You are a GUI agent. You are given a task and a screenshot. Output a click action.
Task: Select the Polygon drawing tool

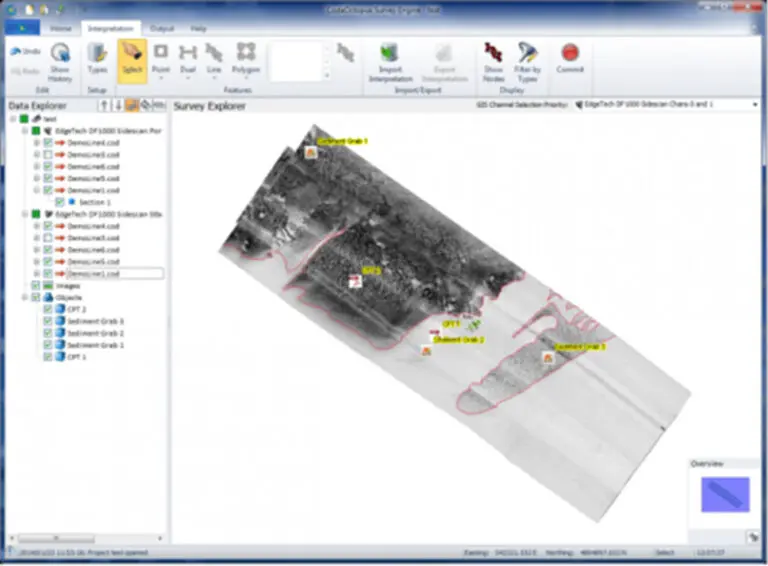pos(246,58)
